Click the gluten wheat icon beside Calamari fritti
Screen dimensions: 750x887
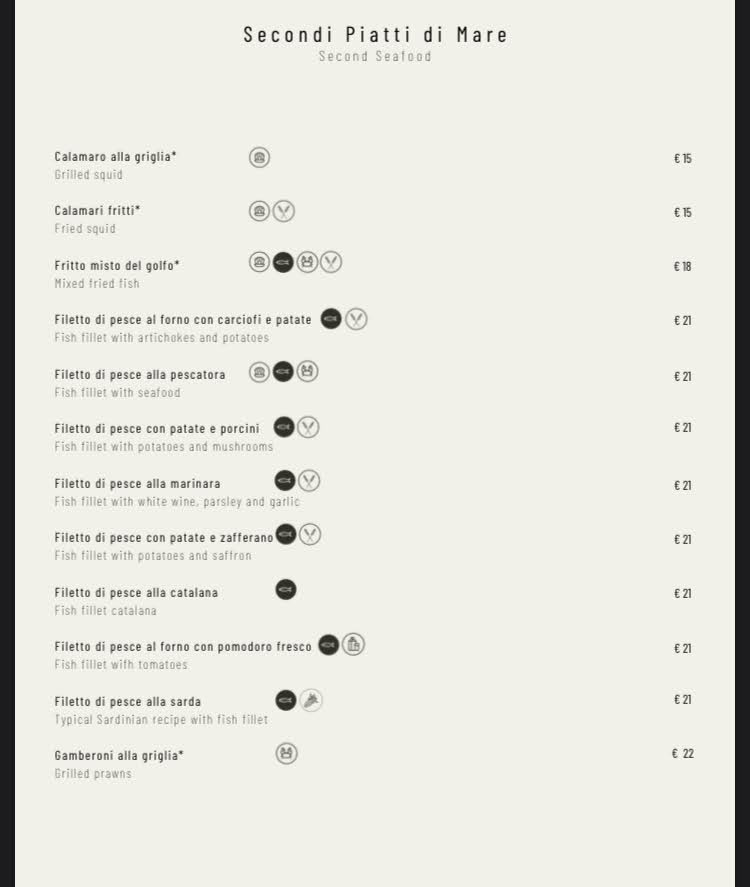coord(284,211)
